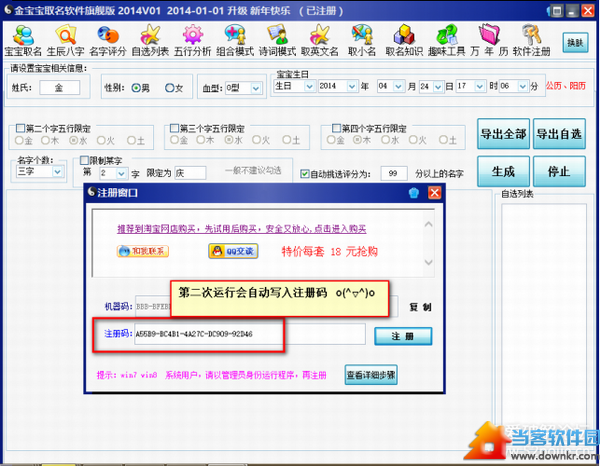The width and height of the screenshot is (600, 466).
Task: Click the 姓氏 surname input field
Action: coord(60,88)
